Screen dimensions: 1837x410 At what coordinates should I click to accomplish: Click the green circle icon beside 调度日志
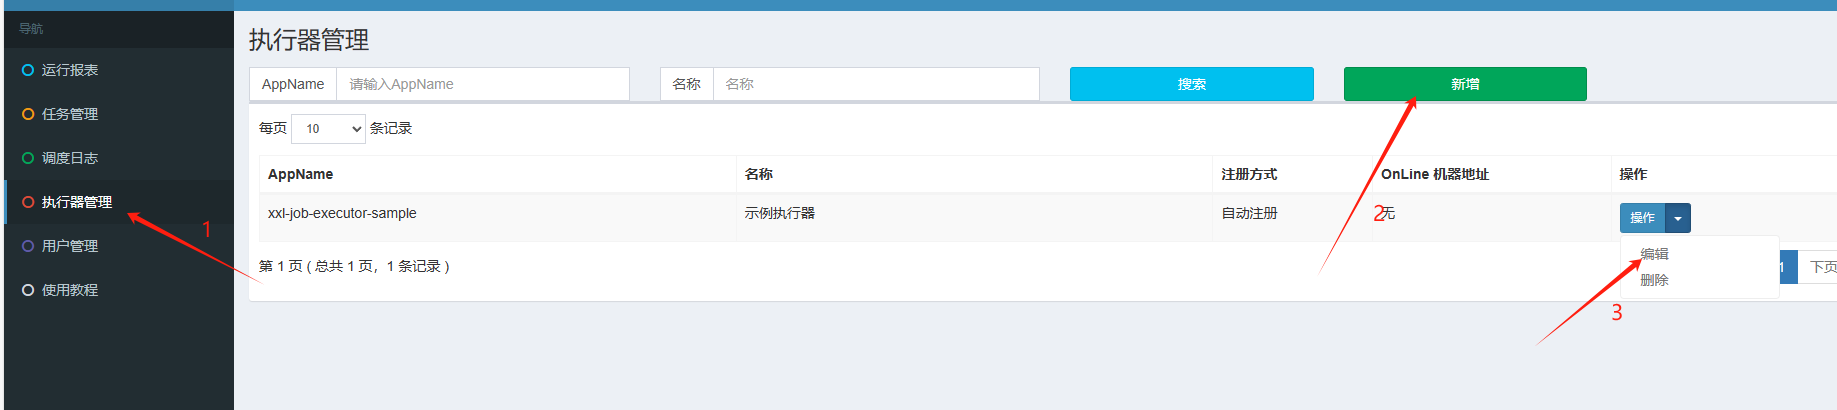point(28,158)
